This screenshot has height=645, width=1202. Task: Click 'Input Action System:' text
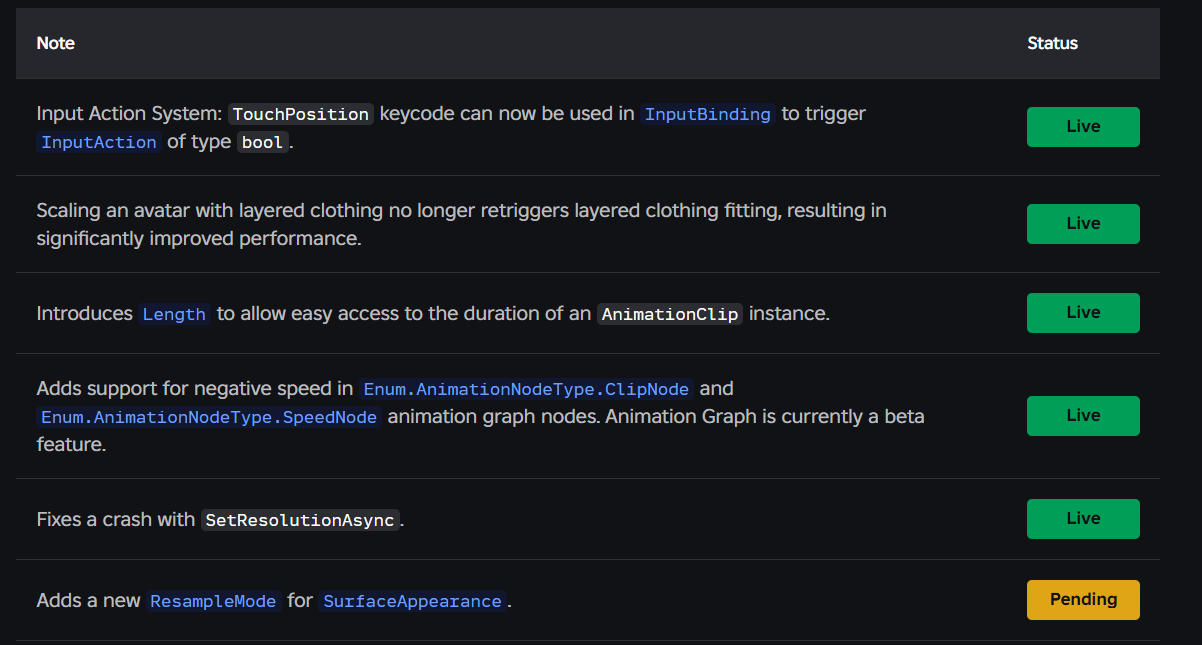click(x=130, y=114)
